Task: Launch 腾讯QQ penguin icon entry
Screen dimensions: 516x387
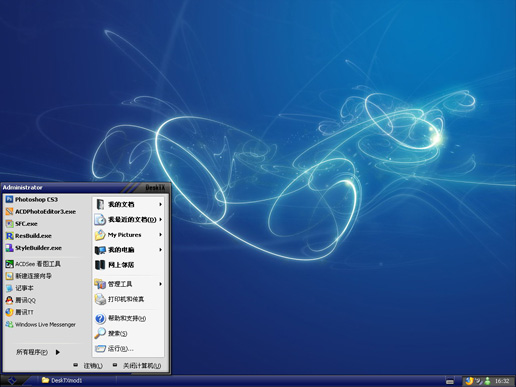Action: (x=21, y=300)
